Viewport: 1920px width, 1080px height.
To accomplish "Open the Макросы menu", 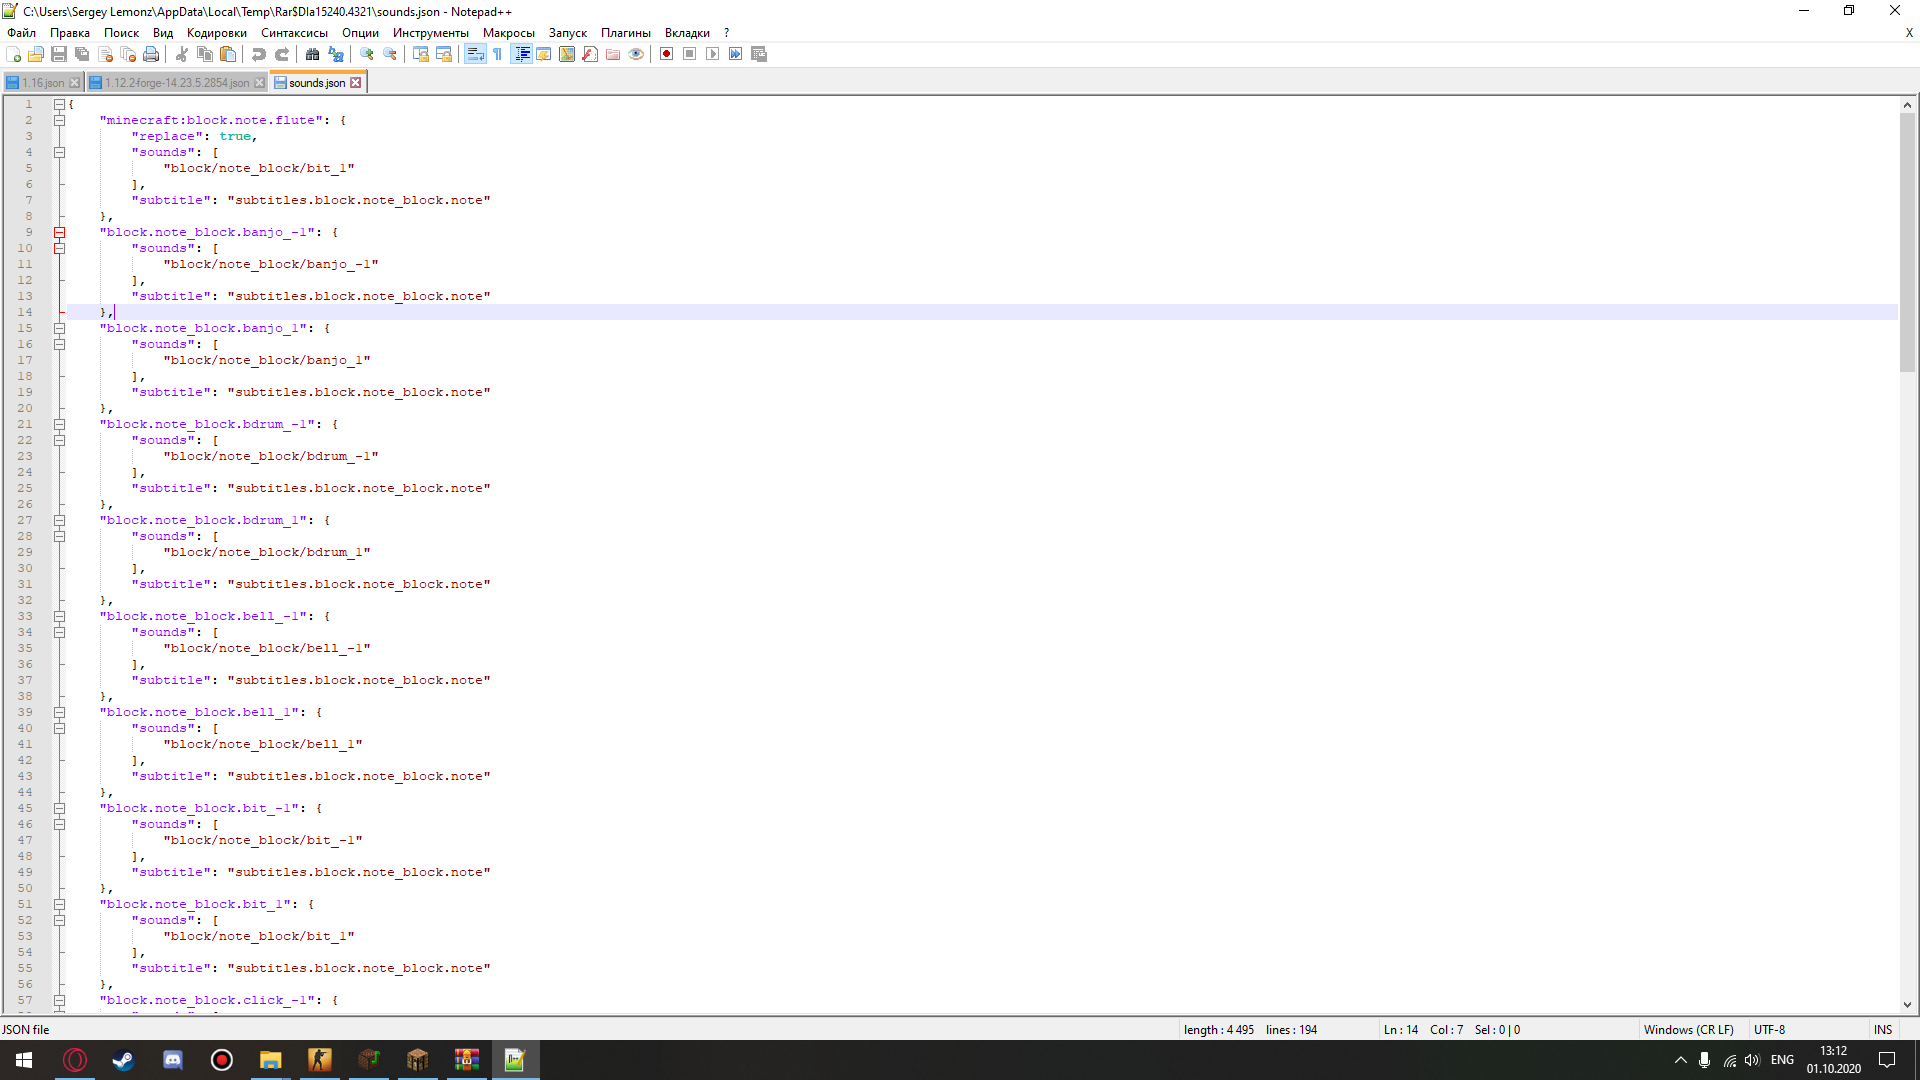I will click(509, 33).
